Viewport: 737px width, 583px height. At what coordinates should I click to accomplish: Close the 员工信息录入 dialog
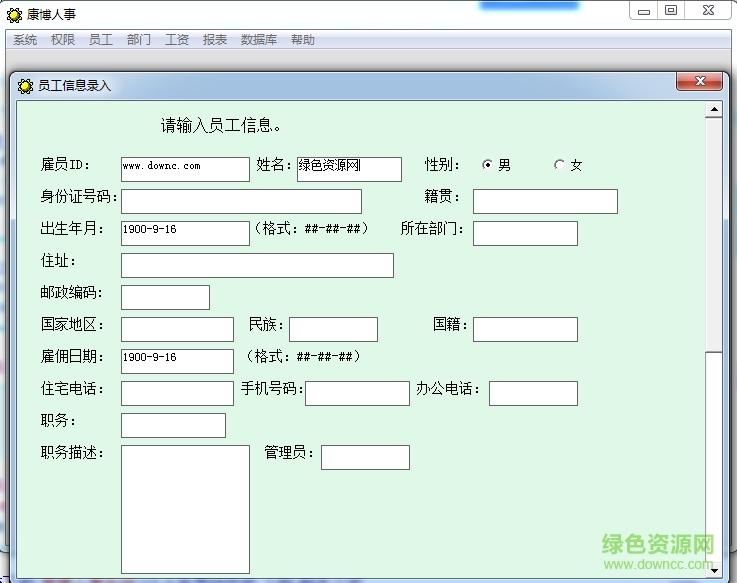click(x=699, y=82)
